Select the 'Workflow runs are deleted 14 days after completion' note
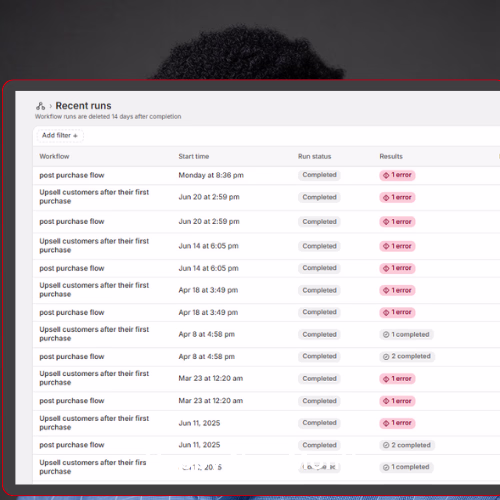Image resolution: width=500 pixels, height=500 pixels. click(x=108, y=117)
